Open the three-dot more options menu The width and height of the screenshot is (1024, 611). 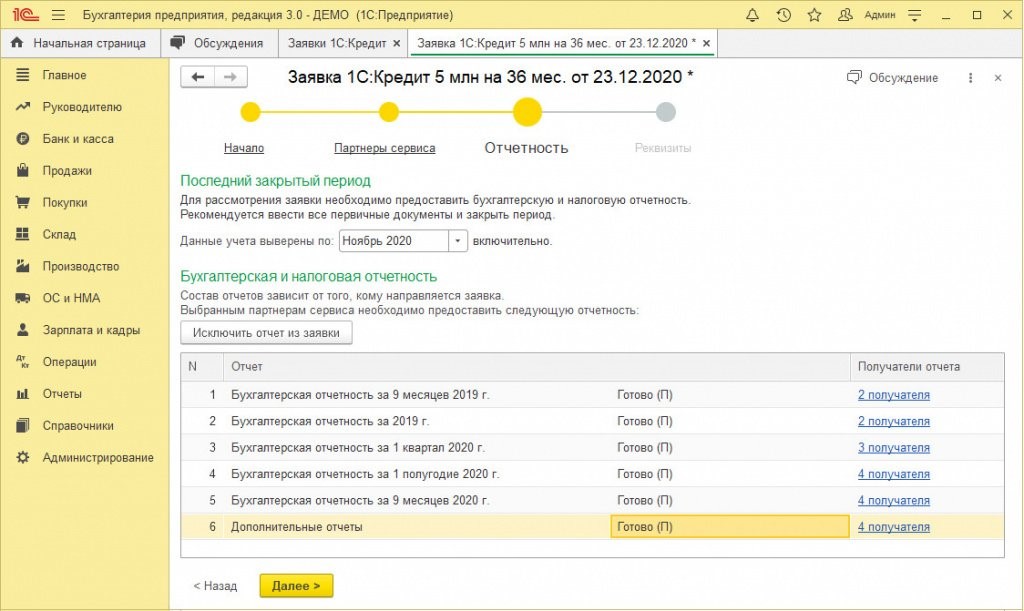point(970,78)
